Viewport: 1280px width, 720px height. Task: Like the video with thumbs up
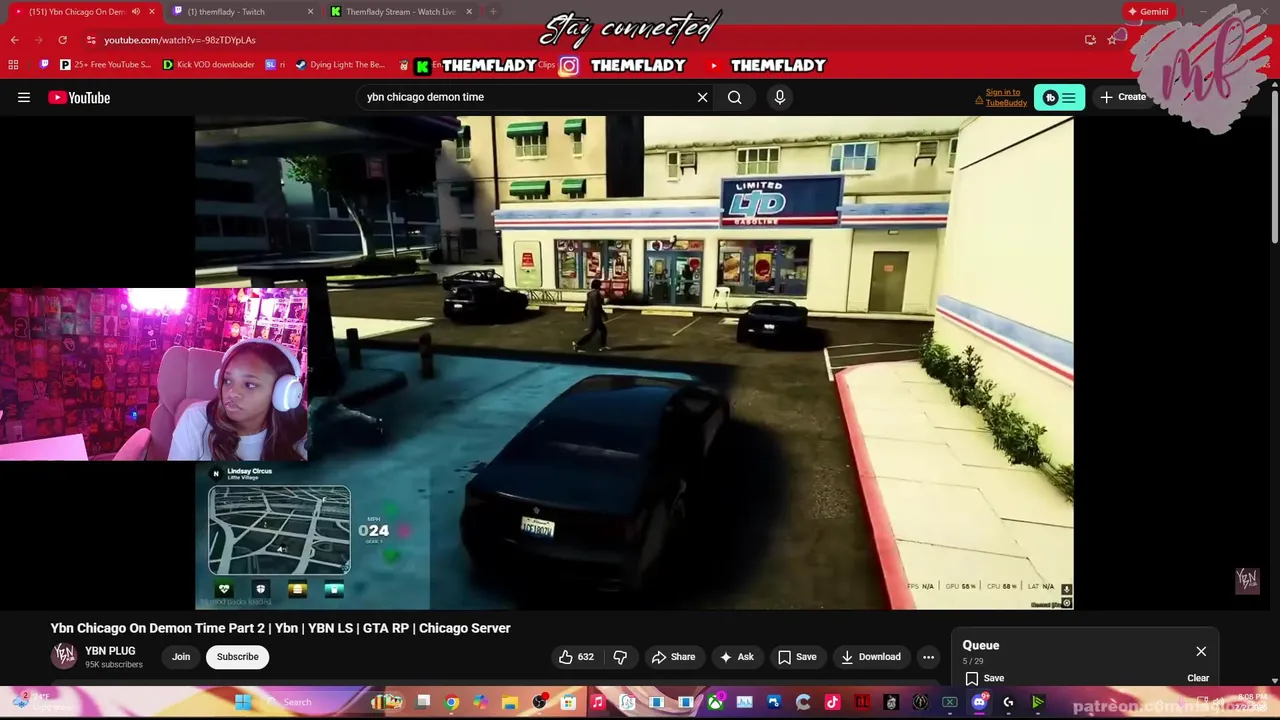(x=576, y=657)
